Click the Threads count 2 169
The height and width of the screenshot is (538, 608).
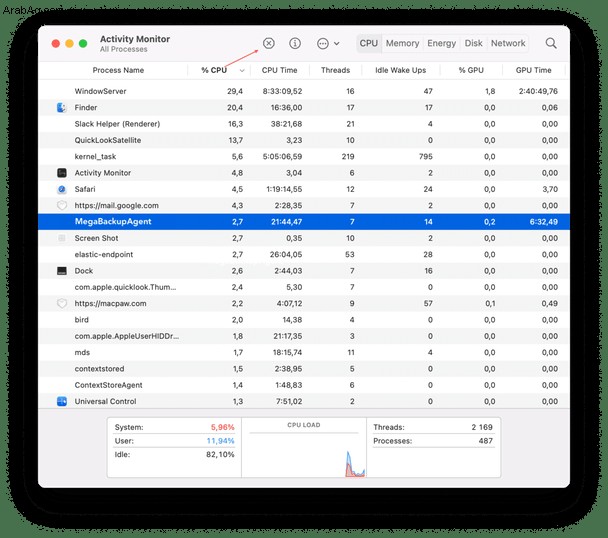click(482, 427)
